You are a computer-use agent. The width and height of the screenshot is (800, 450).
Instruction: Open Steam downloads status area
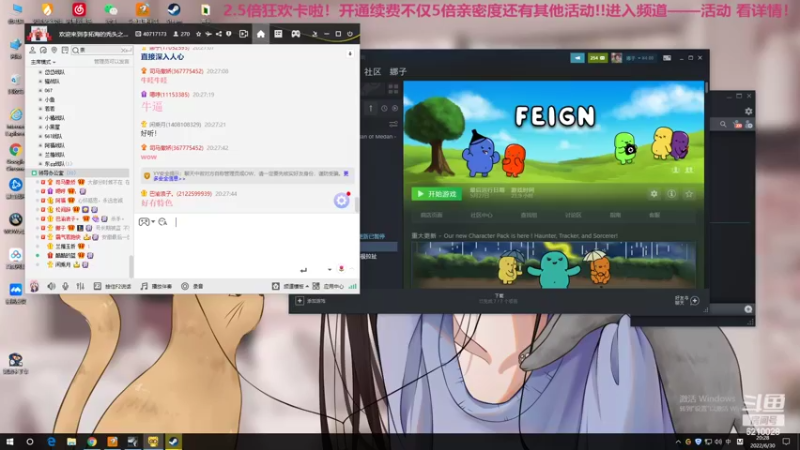(498, 299)
